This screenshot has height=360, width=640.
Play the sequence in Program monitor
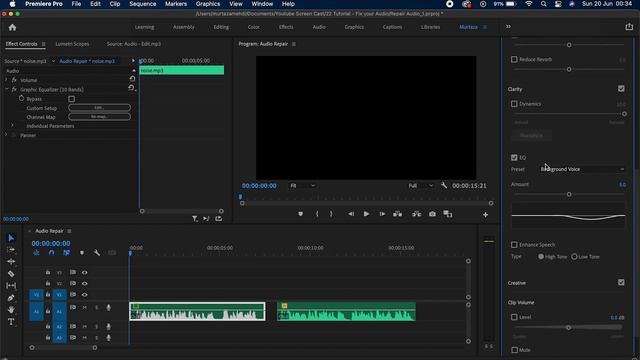366,214
